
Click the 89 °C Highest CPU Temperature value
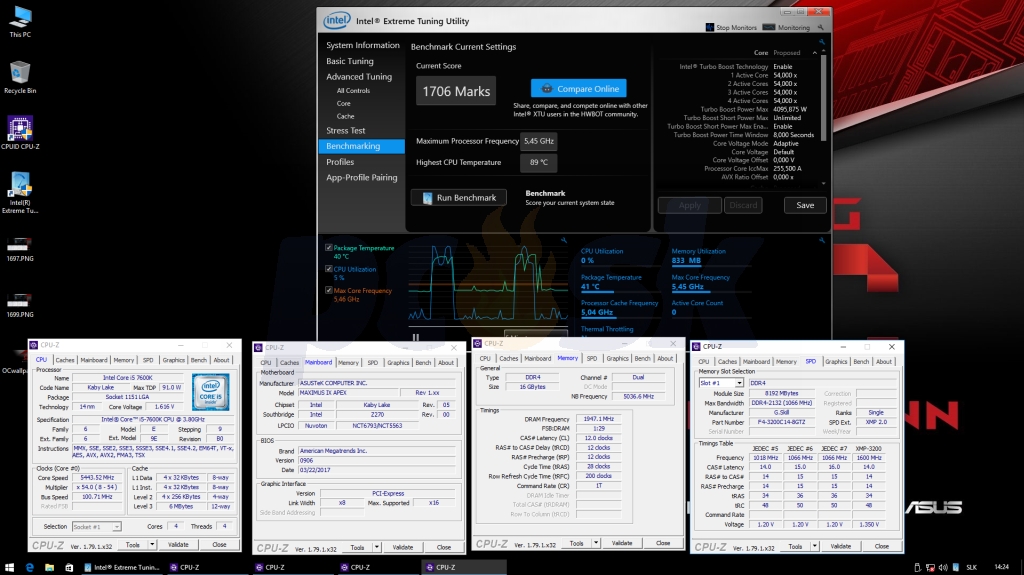point(539,162)
